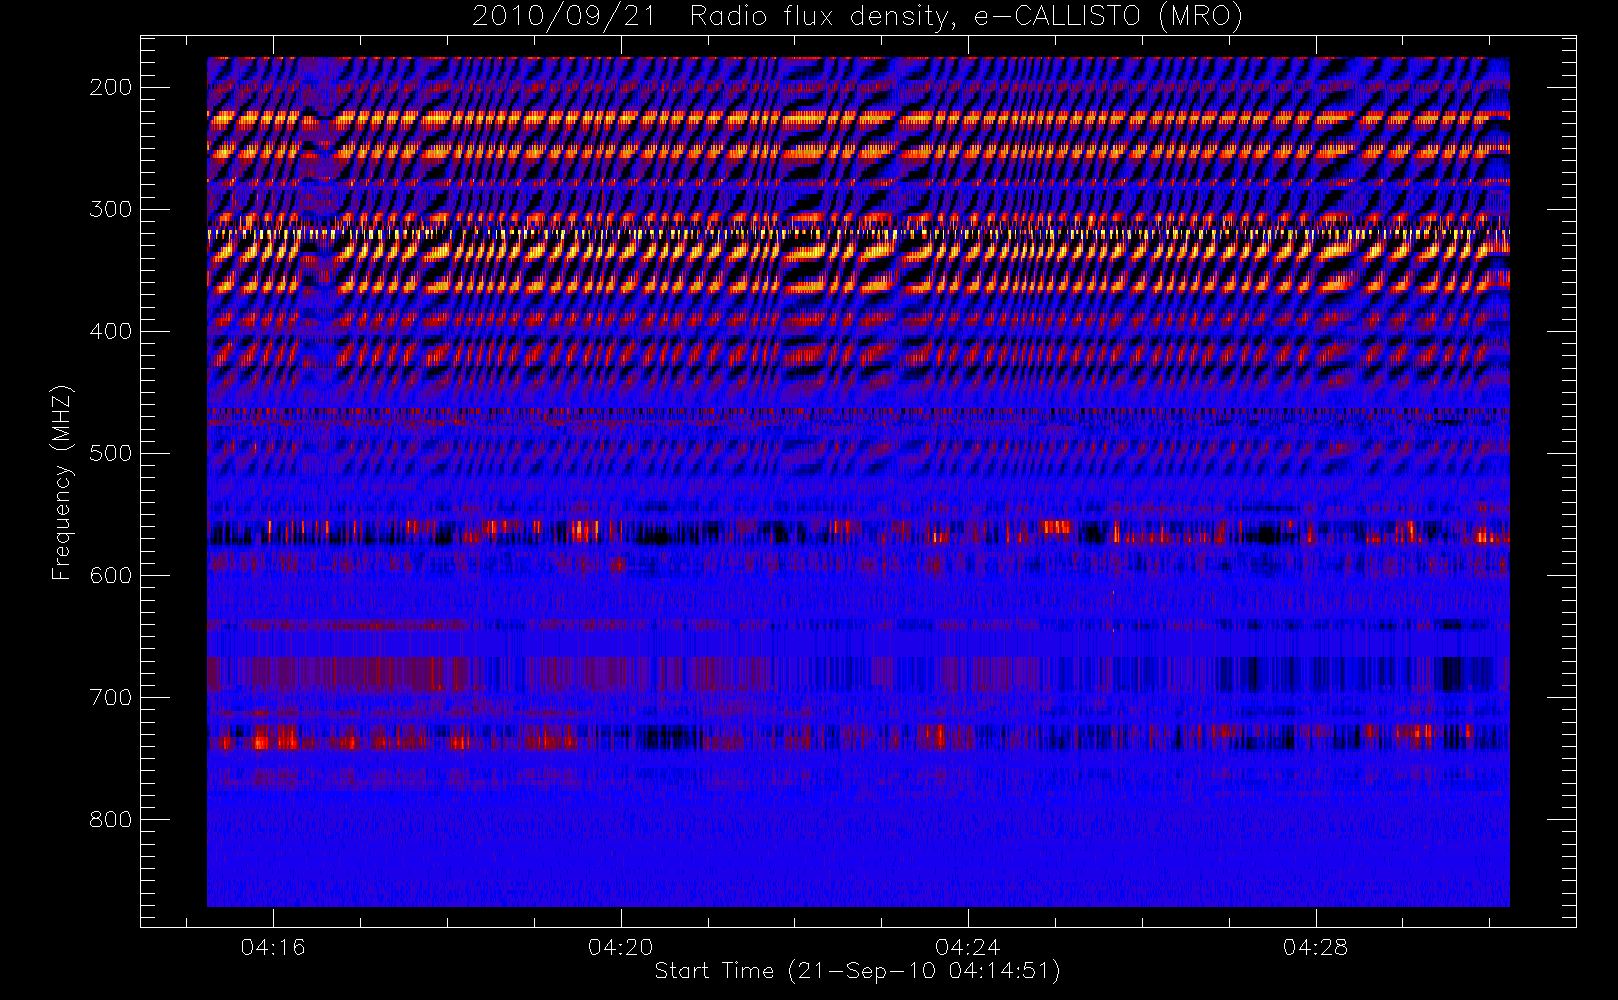Viewport: 1618px width, 1000px height.
Task: Click the 'Frequency (MHZ)' y-axis label
Action: tap(62, 482)
